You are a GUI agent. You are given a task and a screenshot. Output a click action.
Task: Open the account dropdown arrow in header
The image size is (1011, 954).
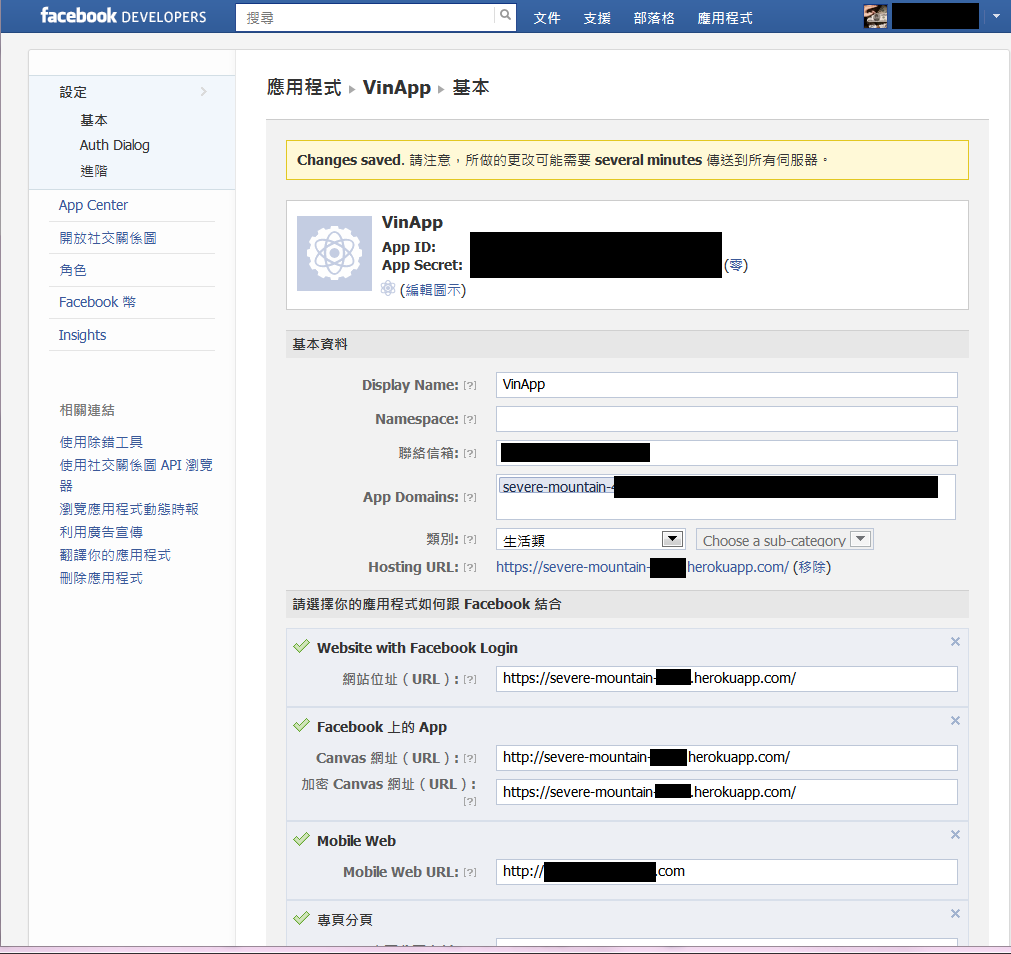click(x=996, y=16)
